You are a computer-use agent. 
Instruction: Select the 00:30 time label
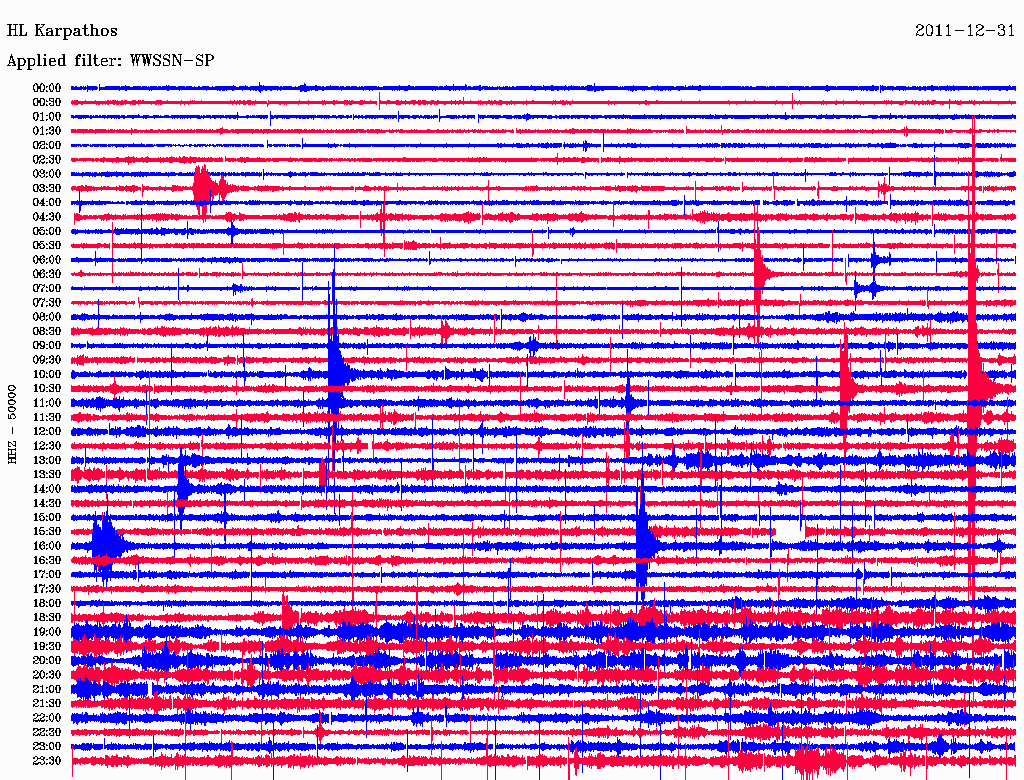46,102
